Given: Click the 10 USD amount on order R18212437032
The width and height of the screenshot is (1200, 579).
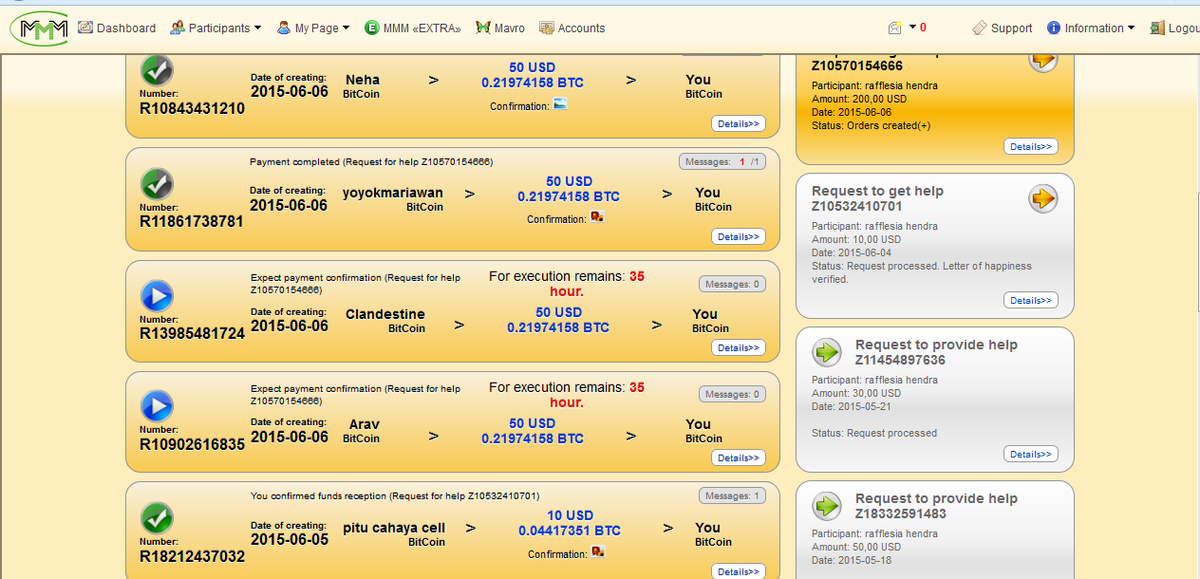Looking at the screenshot, I should [569, 516].
